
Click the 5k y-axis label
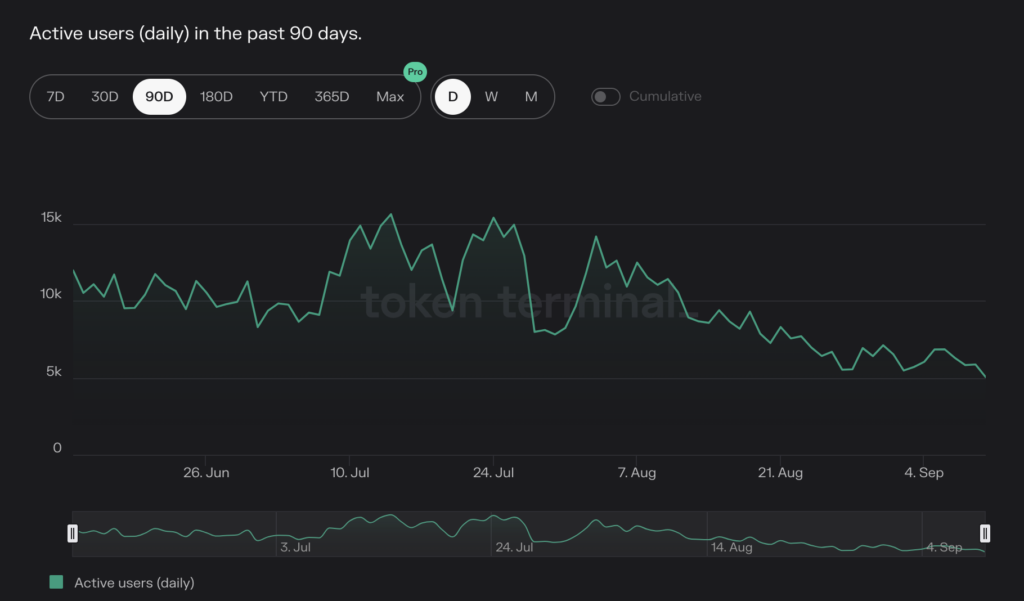54,372
